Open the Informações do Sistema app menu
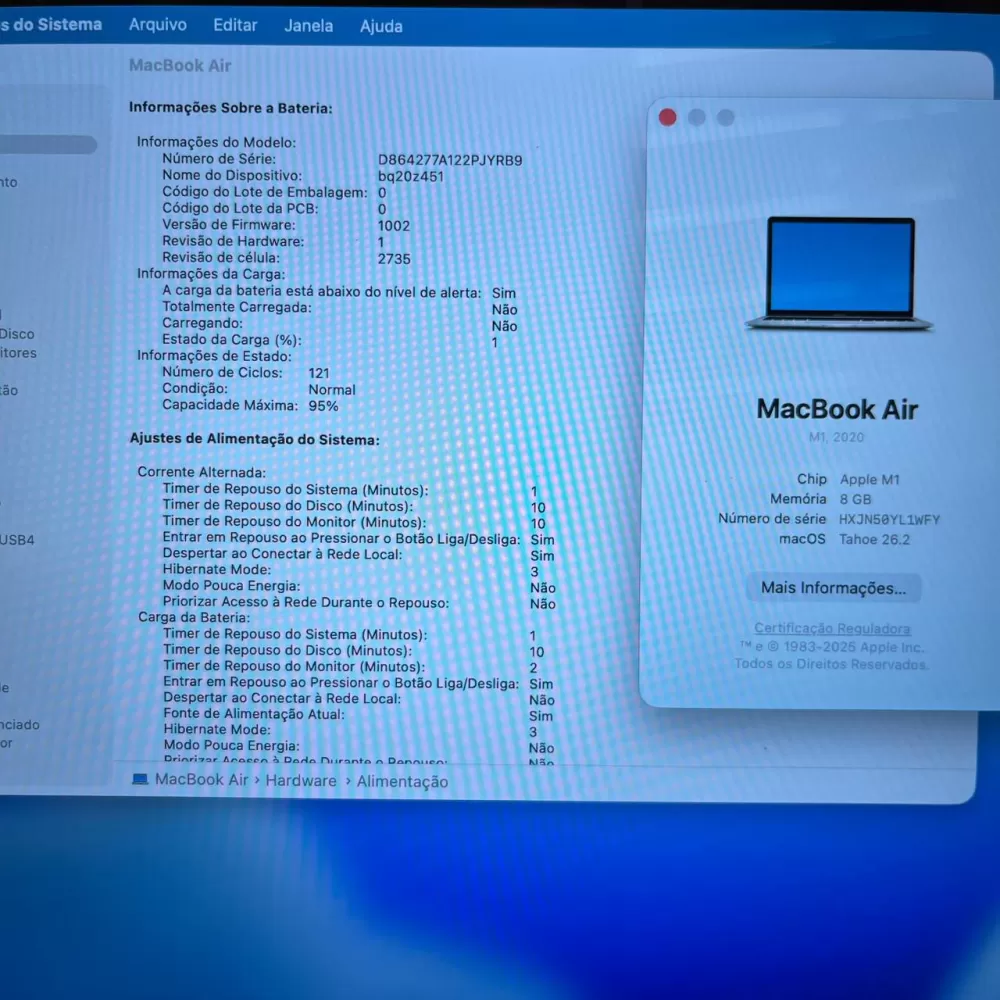Image resolution: width=1000 pixels, height=1000 pixels. [50, 24]
